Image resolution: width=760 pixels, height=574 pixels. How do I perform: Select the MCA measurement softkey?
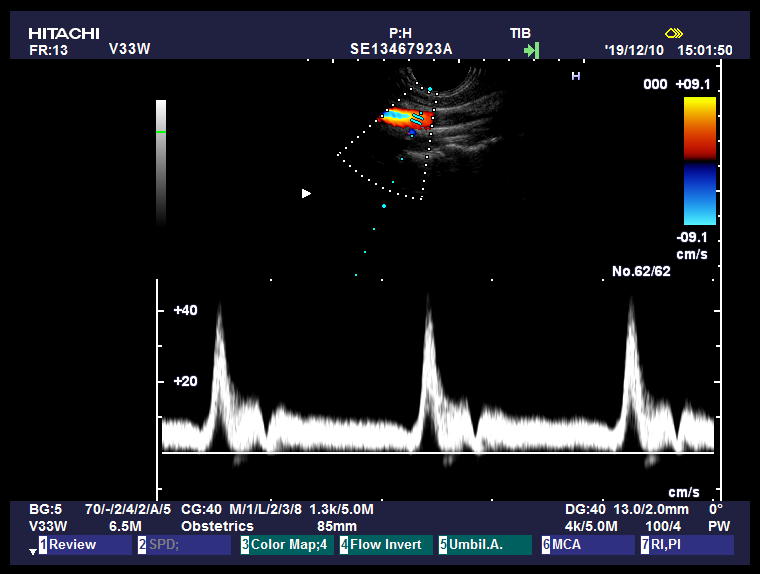coord(586,545)
